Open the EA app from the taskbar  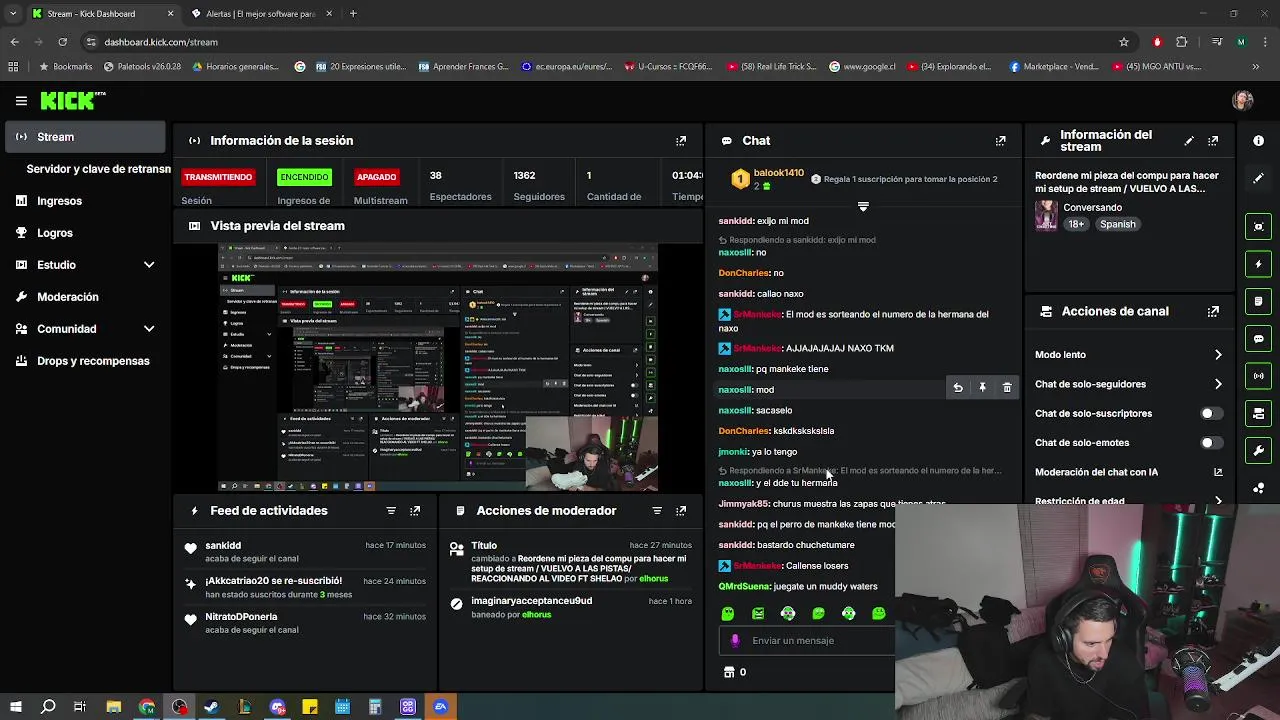440,707
